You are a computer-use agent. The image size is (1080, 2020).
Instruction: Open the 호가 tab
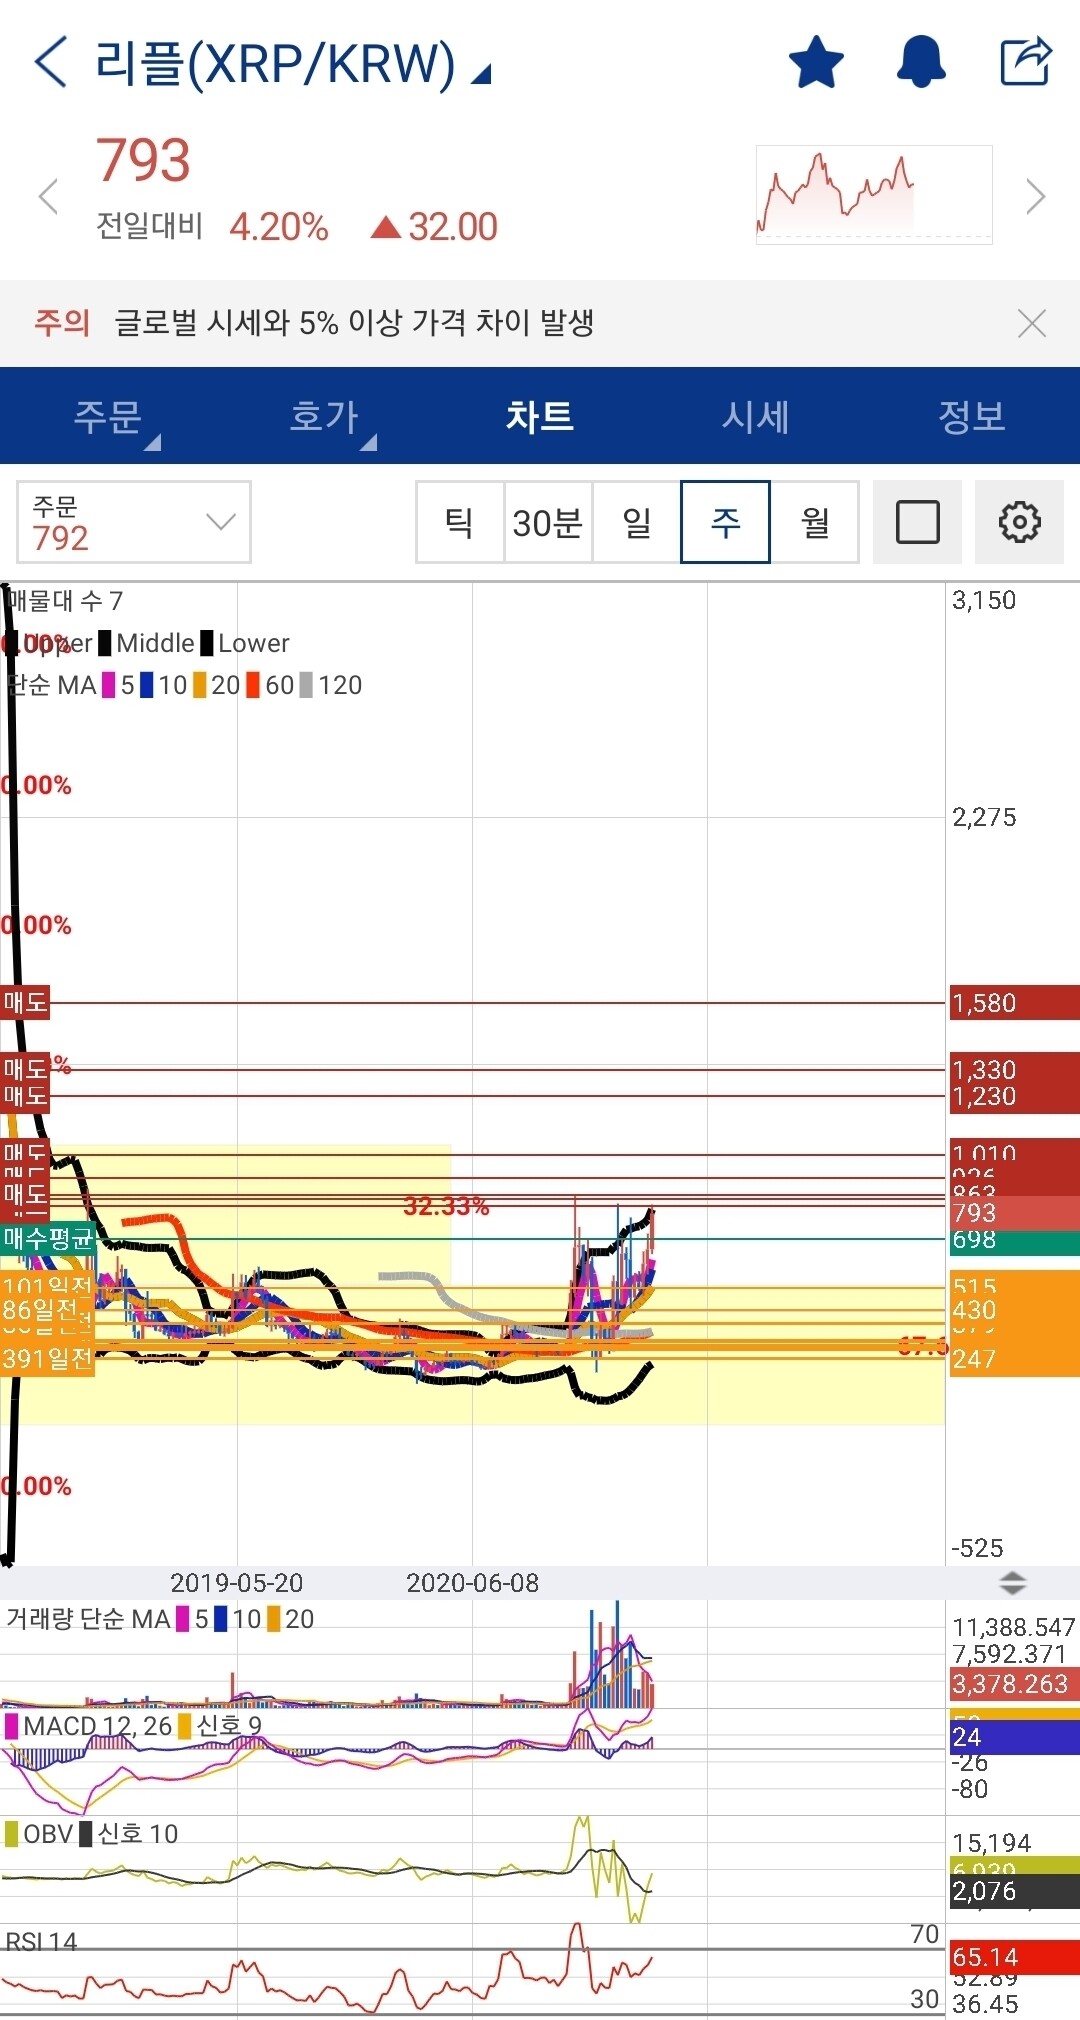pos(324,416)
